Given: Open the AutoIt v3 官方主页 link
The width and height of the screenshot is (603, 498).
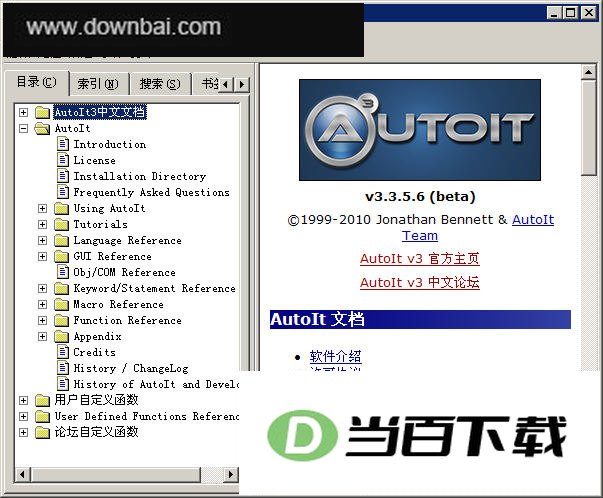Looking at the screenshot, I should (x=420, y=258).
